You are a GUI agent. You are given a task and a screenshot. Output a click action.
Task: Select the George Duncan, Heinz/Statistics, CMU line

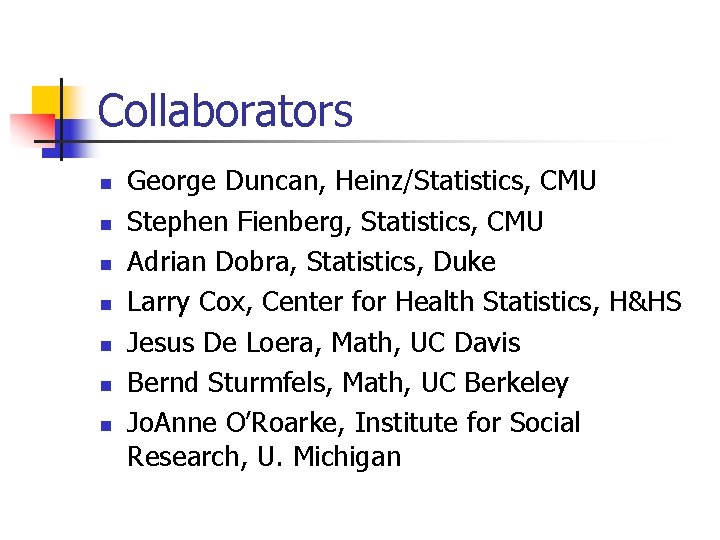click(362, 181)
